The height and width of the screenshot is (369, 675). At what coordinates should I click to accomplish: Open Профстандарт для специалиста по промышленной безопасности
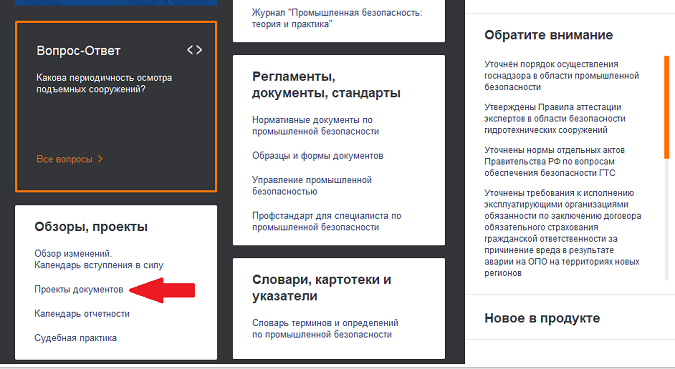[x=327, y=221]
